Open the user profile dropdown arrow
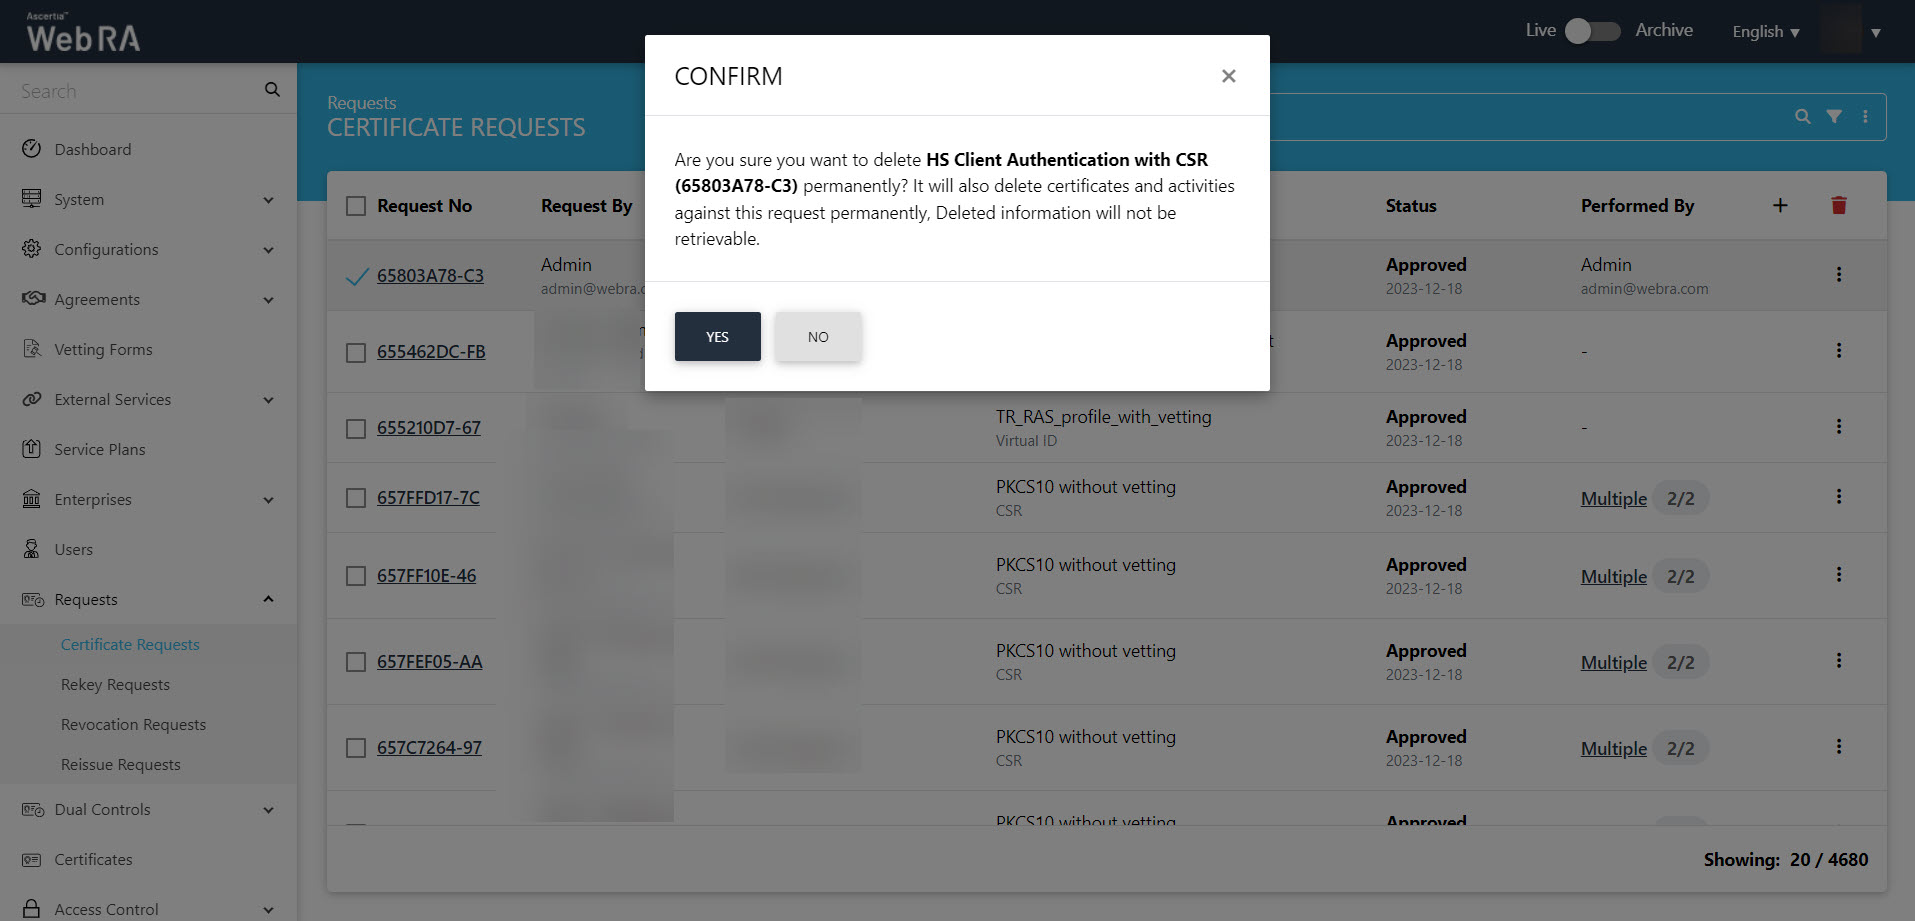The image size is (1915, 921). tap(1876, 32)
